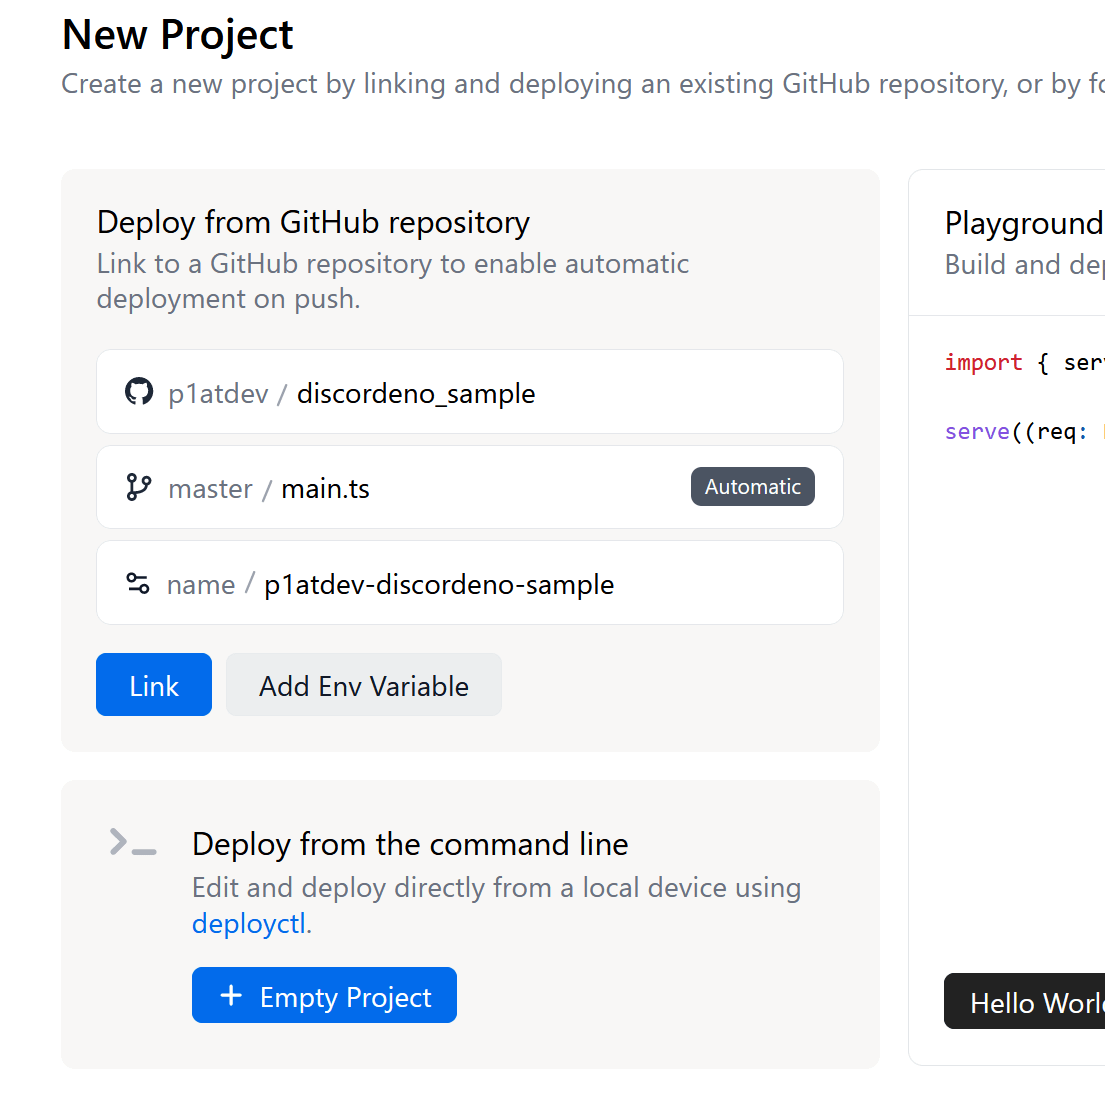Click the git branch icon beside master
Viewport: 1105px width, 1109px height.
tap(139, 487)
